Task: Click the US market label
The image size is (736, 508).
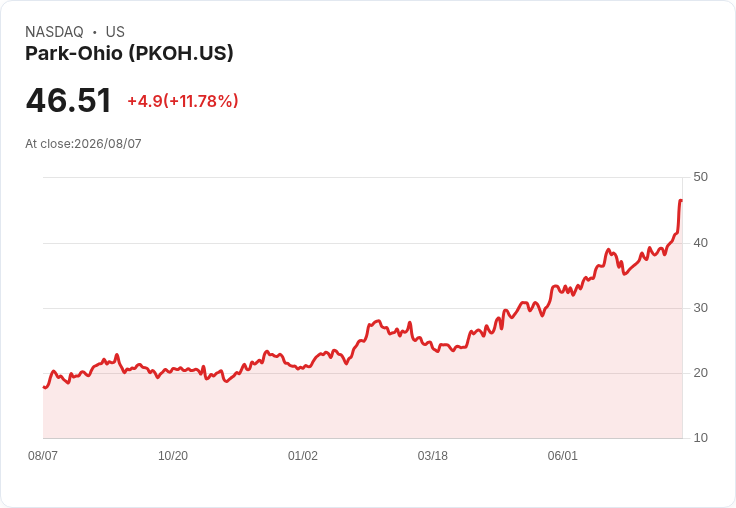Action: tap(115, 32)
